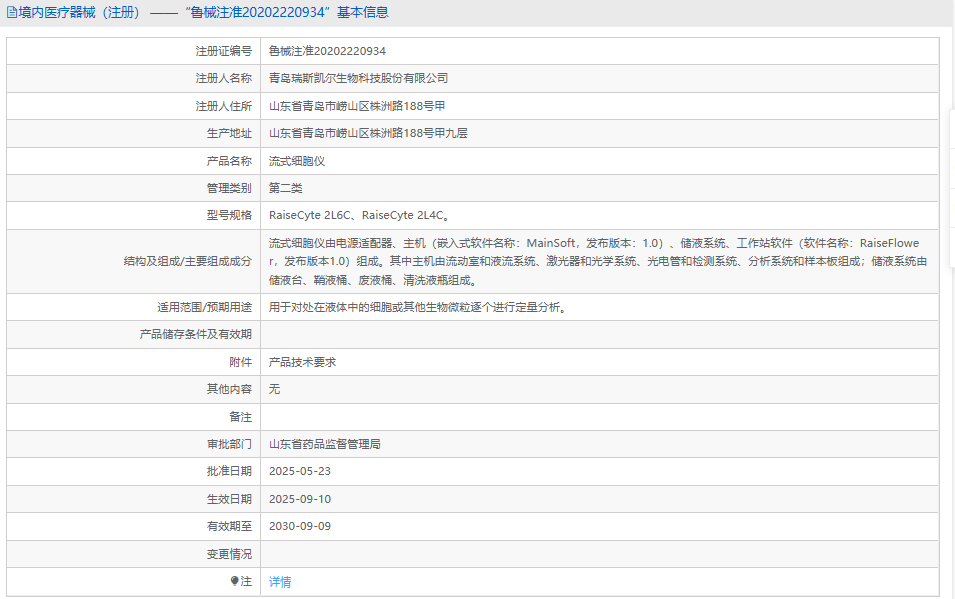955x599 pixels.
Task: Click the 适用范围/预期用途 label
Action: [204, 307]
